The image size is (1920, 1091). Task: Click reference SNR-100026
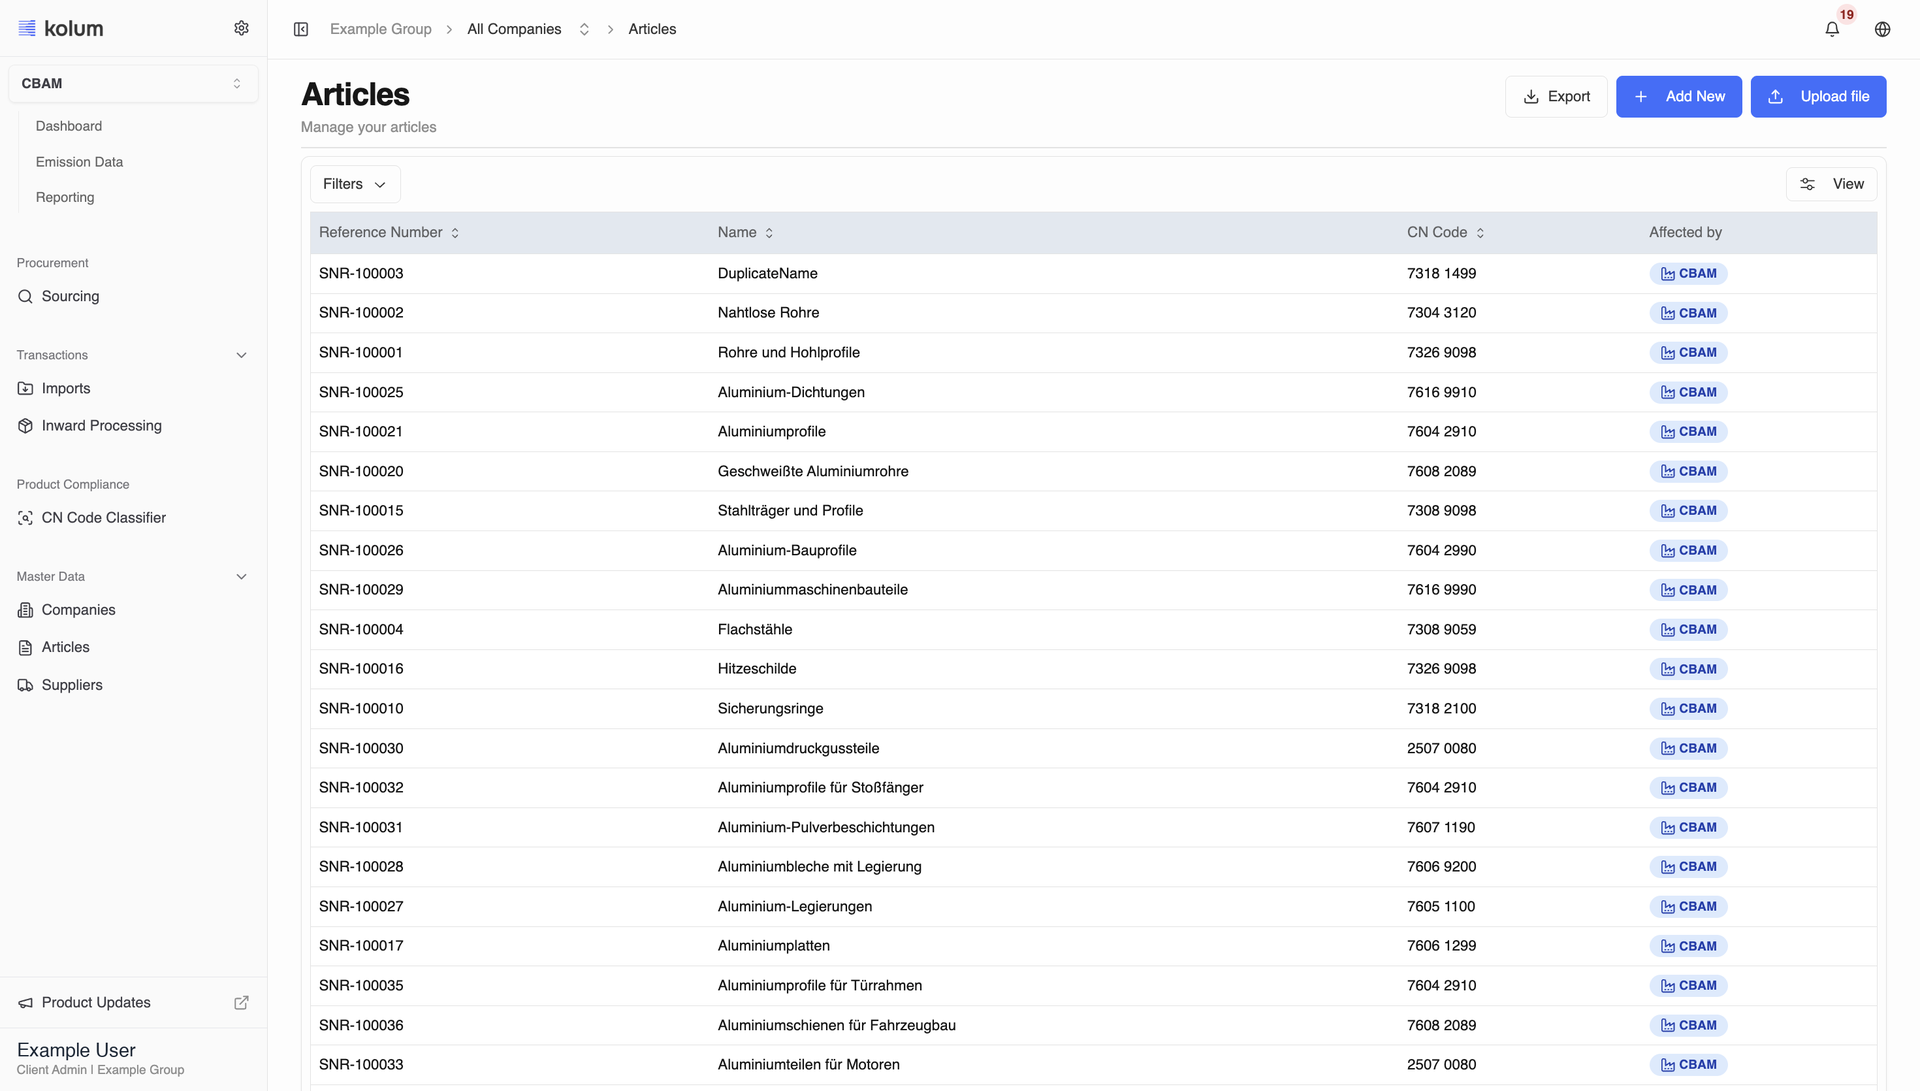pos(361,550)
